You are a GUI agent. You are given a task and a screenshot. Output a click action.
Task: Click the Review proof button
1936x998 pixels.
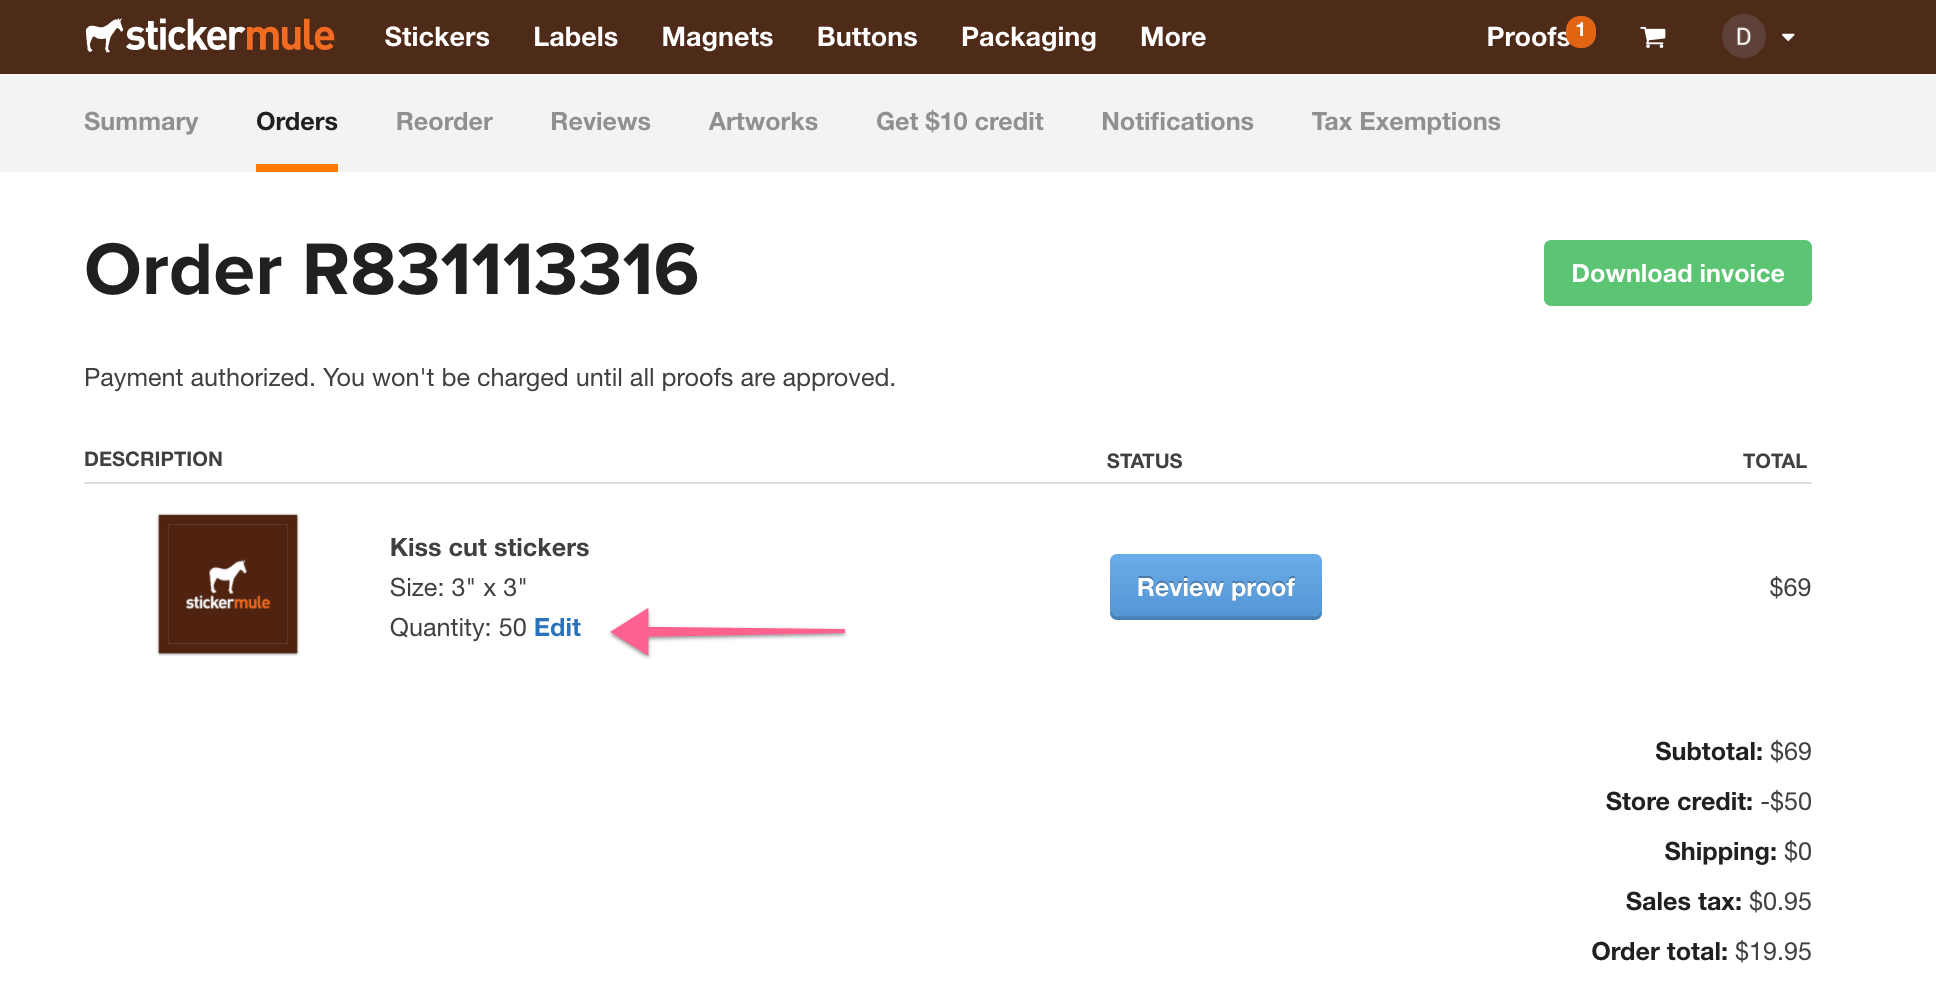click(1216, 587)
